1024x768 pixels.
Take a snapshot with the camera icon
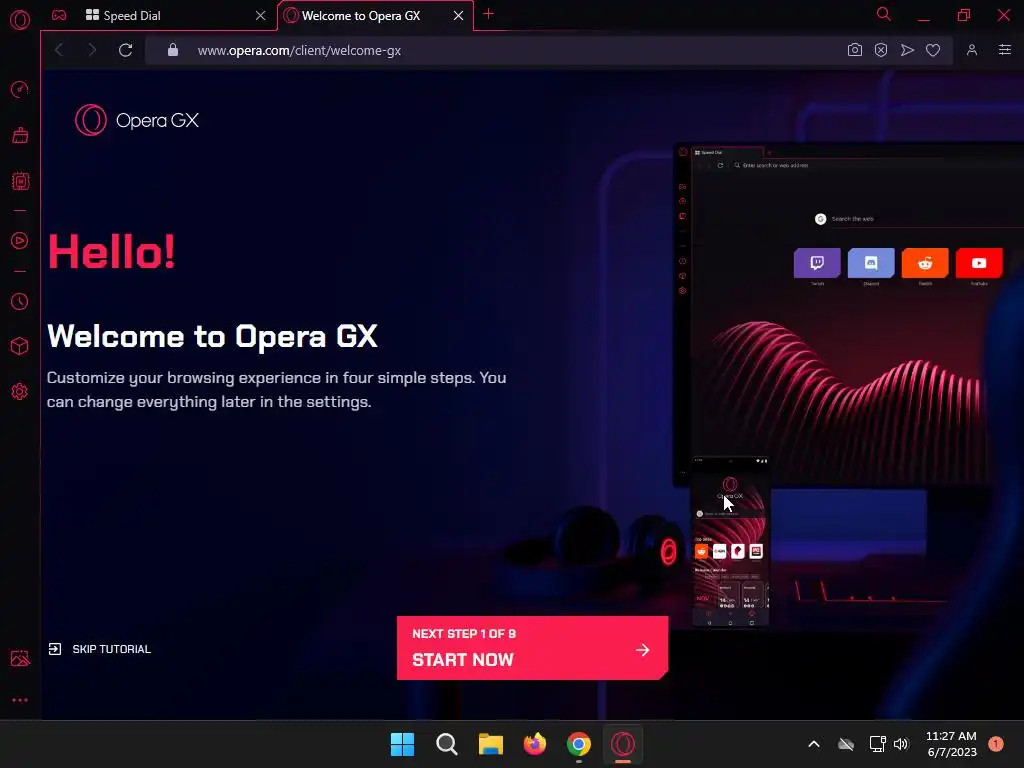[854, 50]
